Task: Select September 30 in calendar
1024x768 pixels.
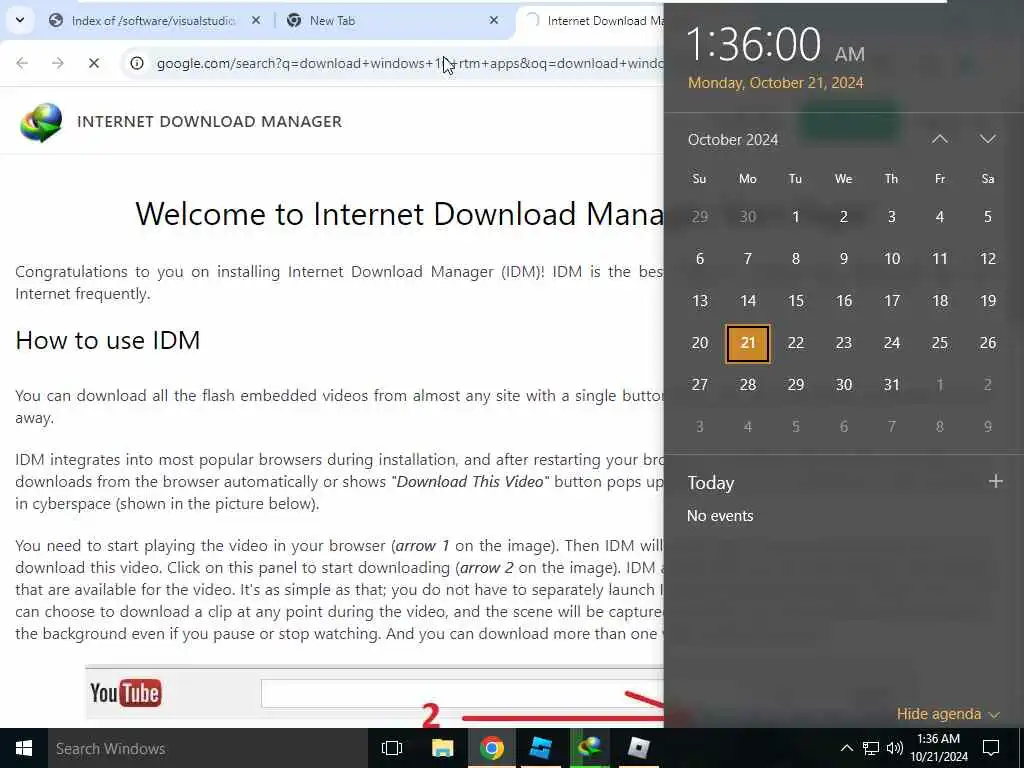Action: [748, 217]
